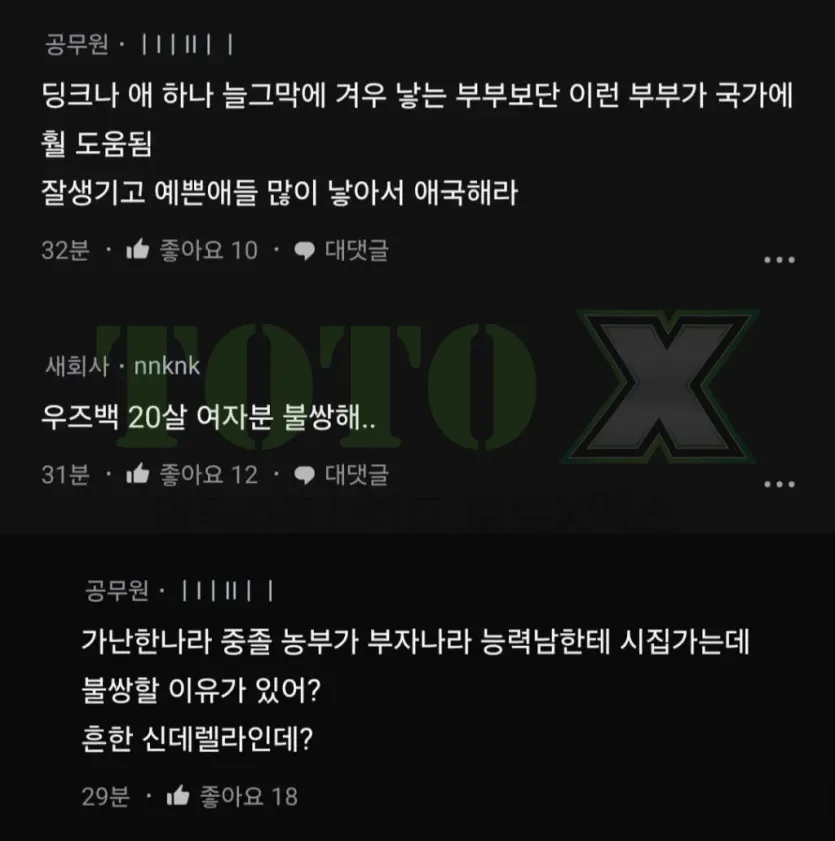The width and height of the screenshot is (835, 841).
Task: Tap 대댓글 under the 32분 comment
Action: (357, 250)
